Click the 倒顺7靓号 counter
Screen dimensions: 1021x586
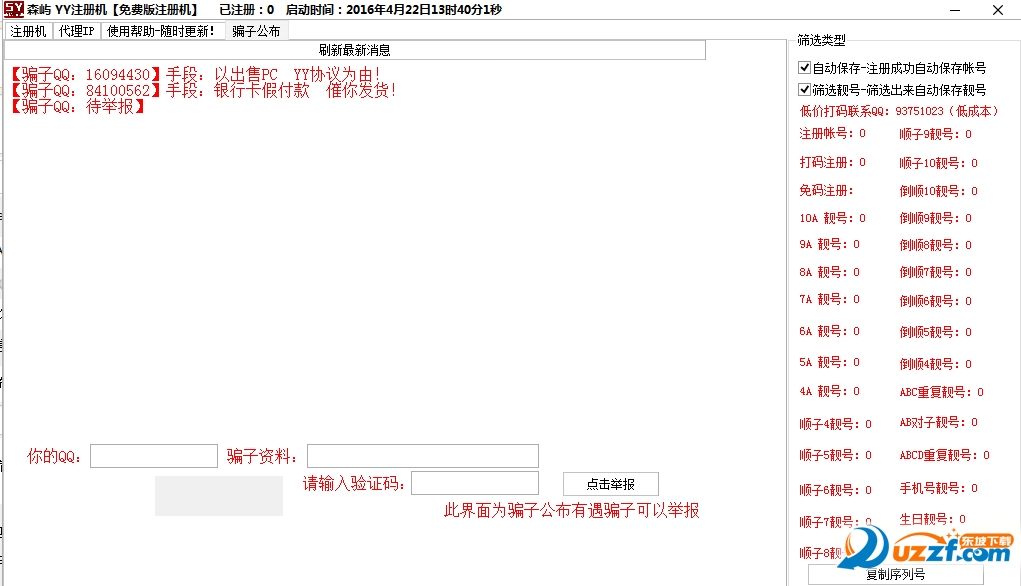click(935, 272)
